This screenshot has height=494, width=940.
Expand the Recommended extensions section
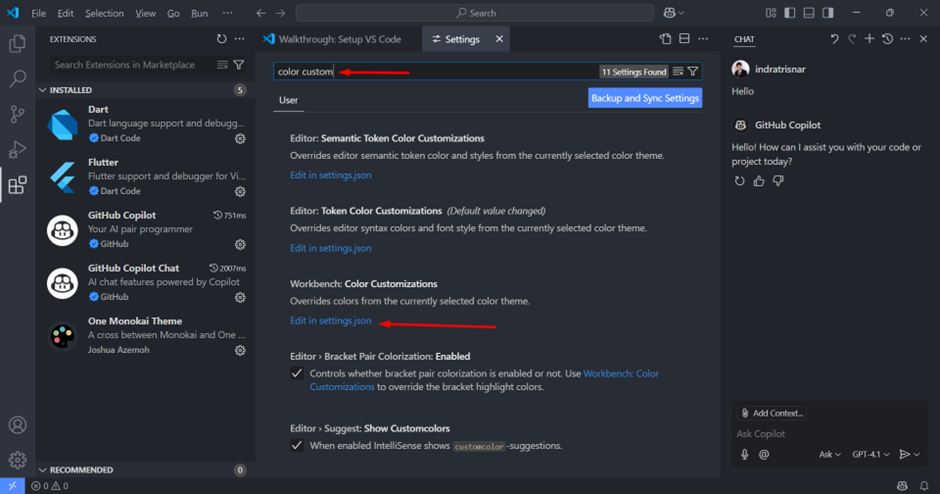click(x=144, y=470)
